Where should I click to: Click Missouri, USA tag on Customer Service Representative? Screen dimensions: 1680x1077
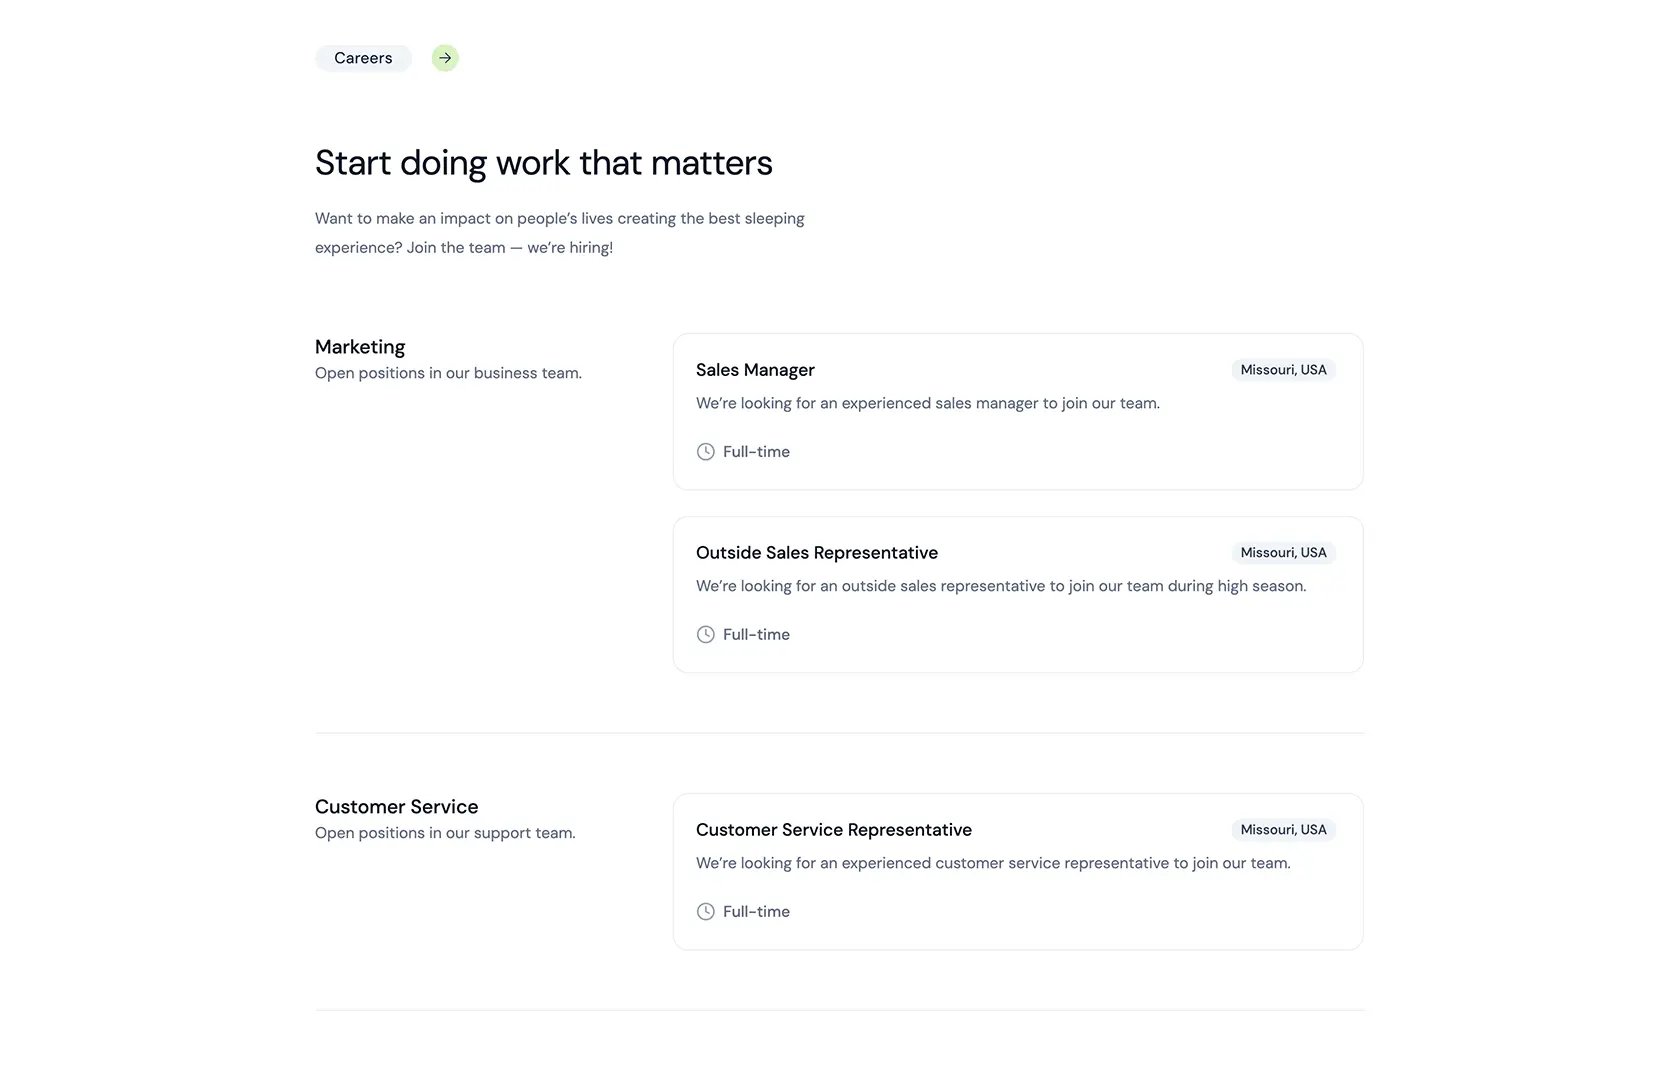pyautogui.click(x=1283, y=830)
